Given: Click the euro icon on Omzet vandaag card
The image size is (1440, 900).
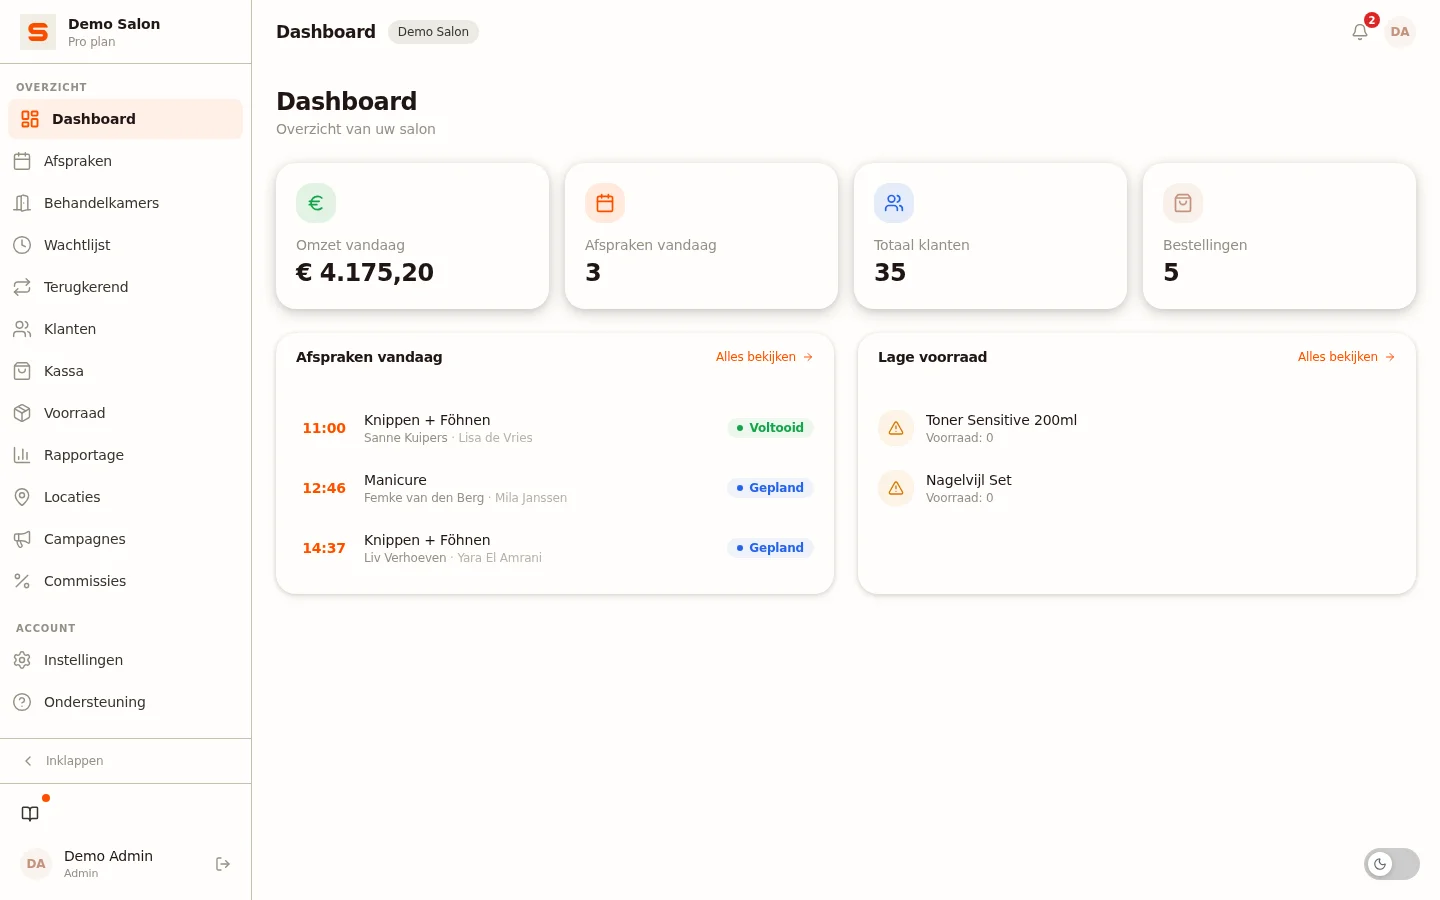Looking at the screenshot, I should (316, 203).
